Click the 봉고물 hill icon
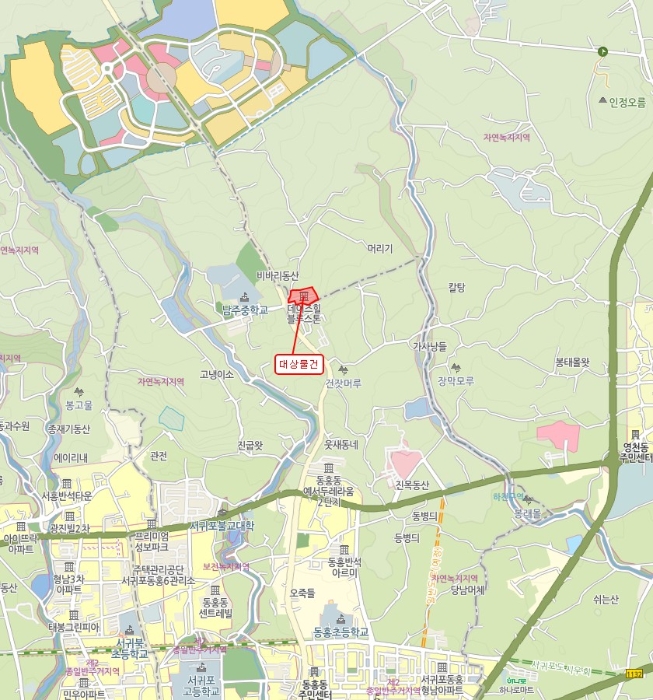 79,392
